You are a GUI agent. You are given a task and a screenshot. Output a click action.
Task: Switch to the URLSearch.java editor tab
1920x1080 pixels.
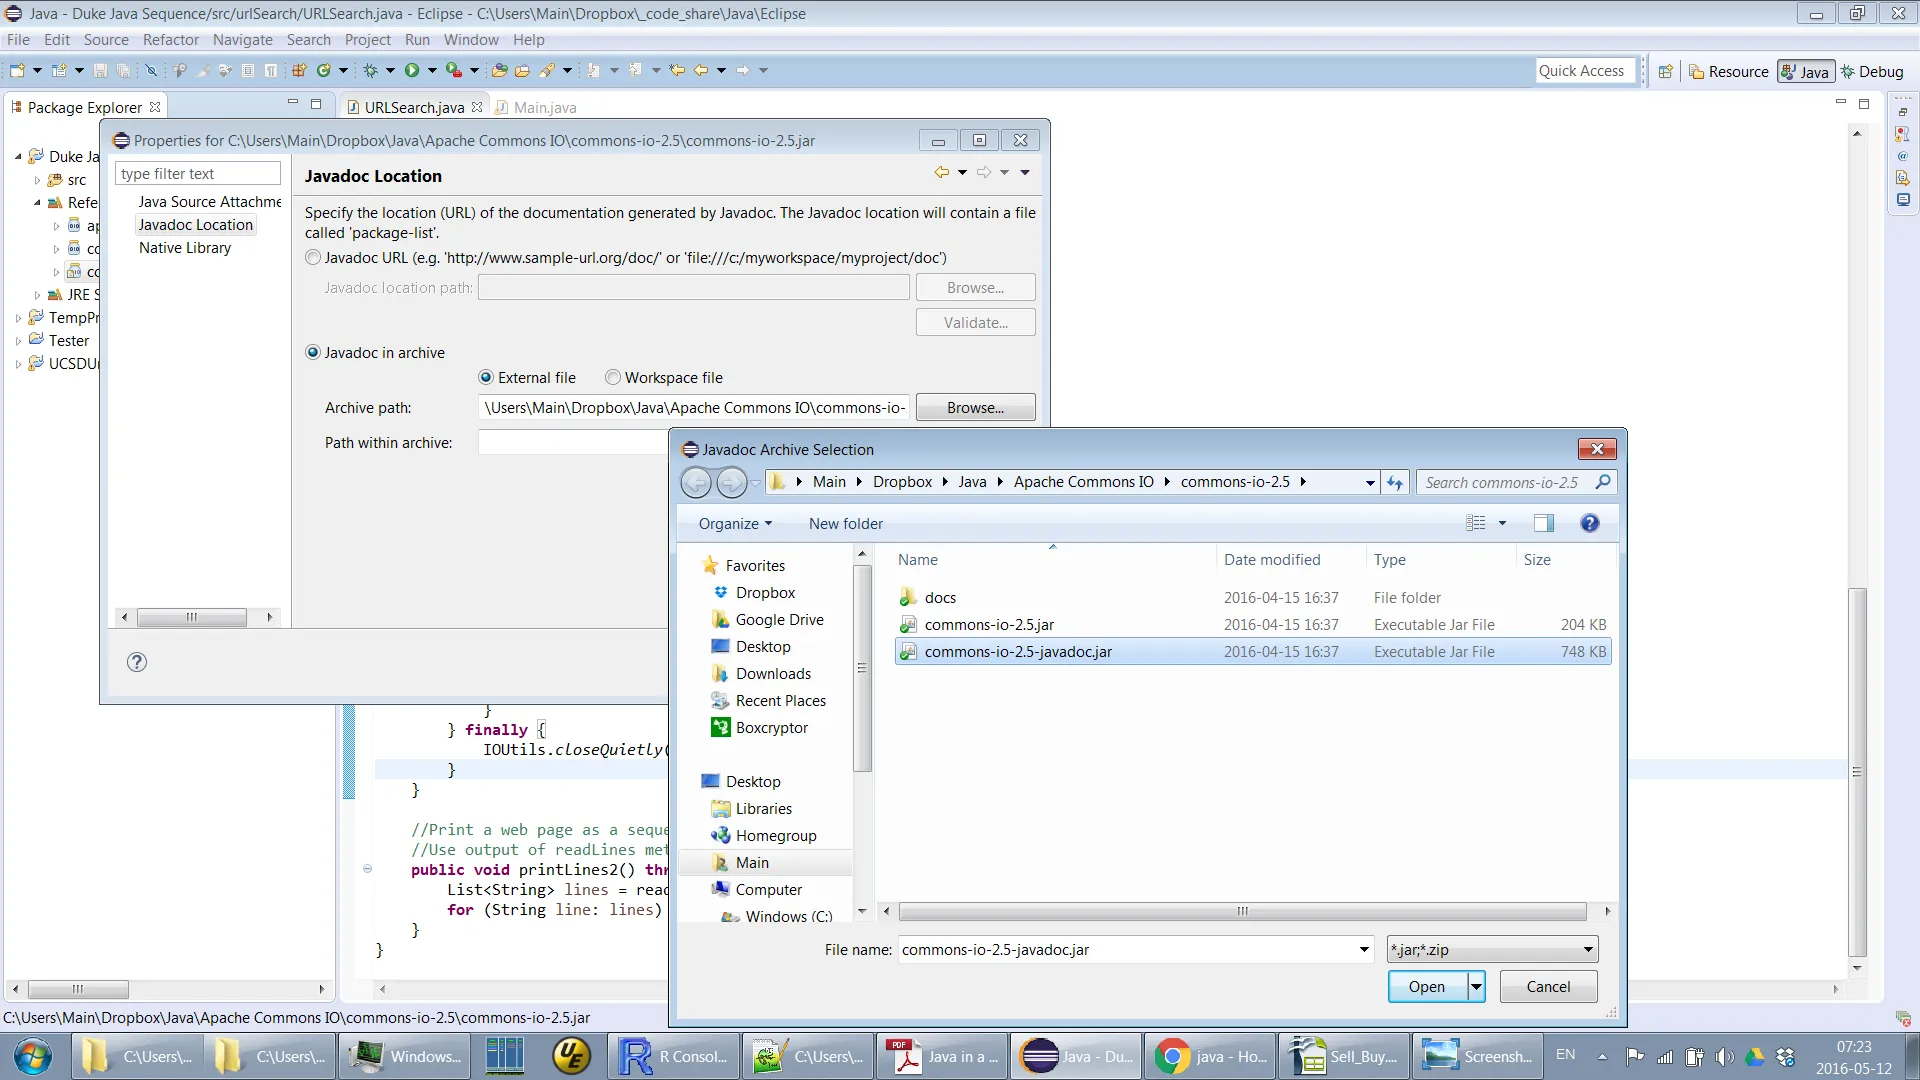pyautogui.click(x=414, y=107)
